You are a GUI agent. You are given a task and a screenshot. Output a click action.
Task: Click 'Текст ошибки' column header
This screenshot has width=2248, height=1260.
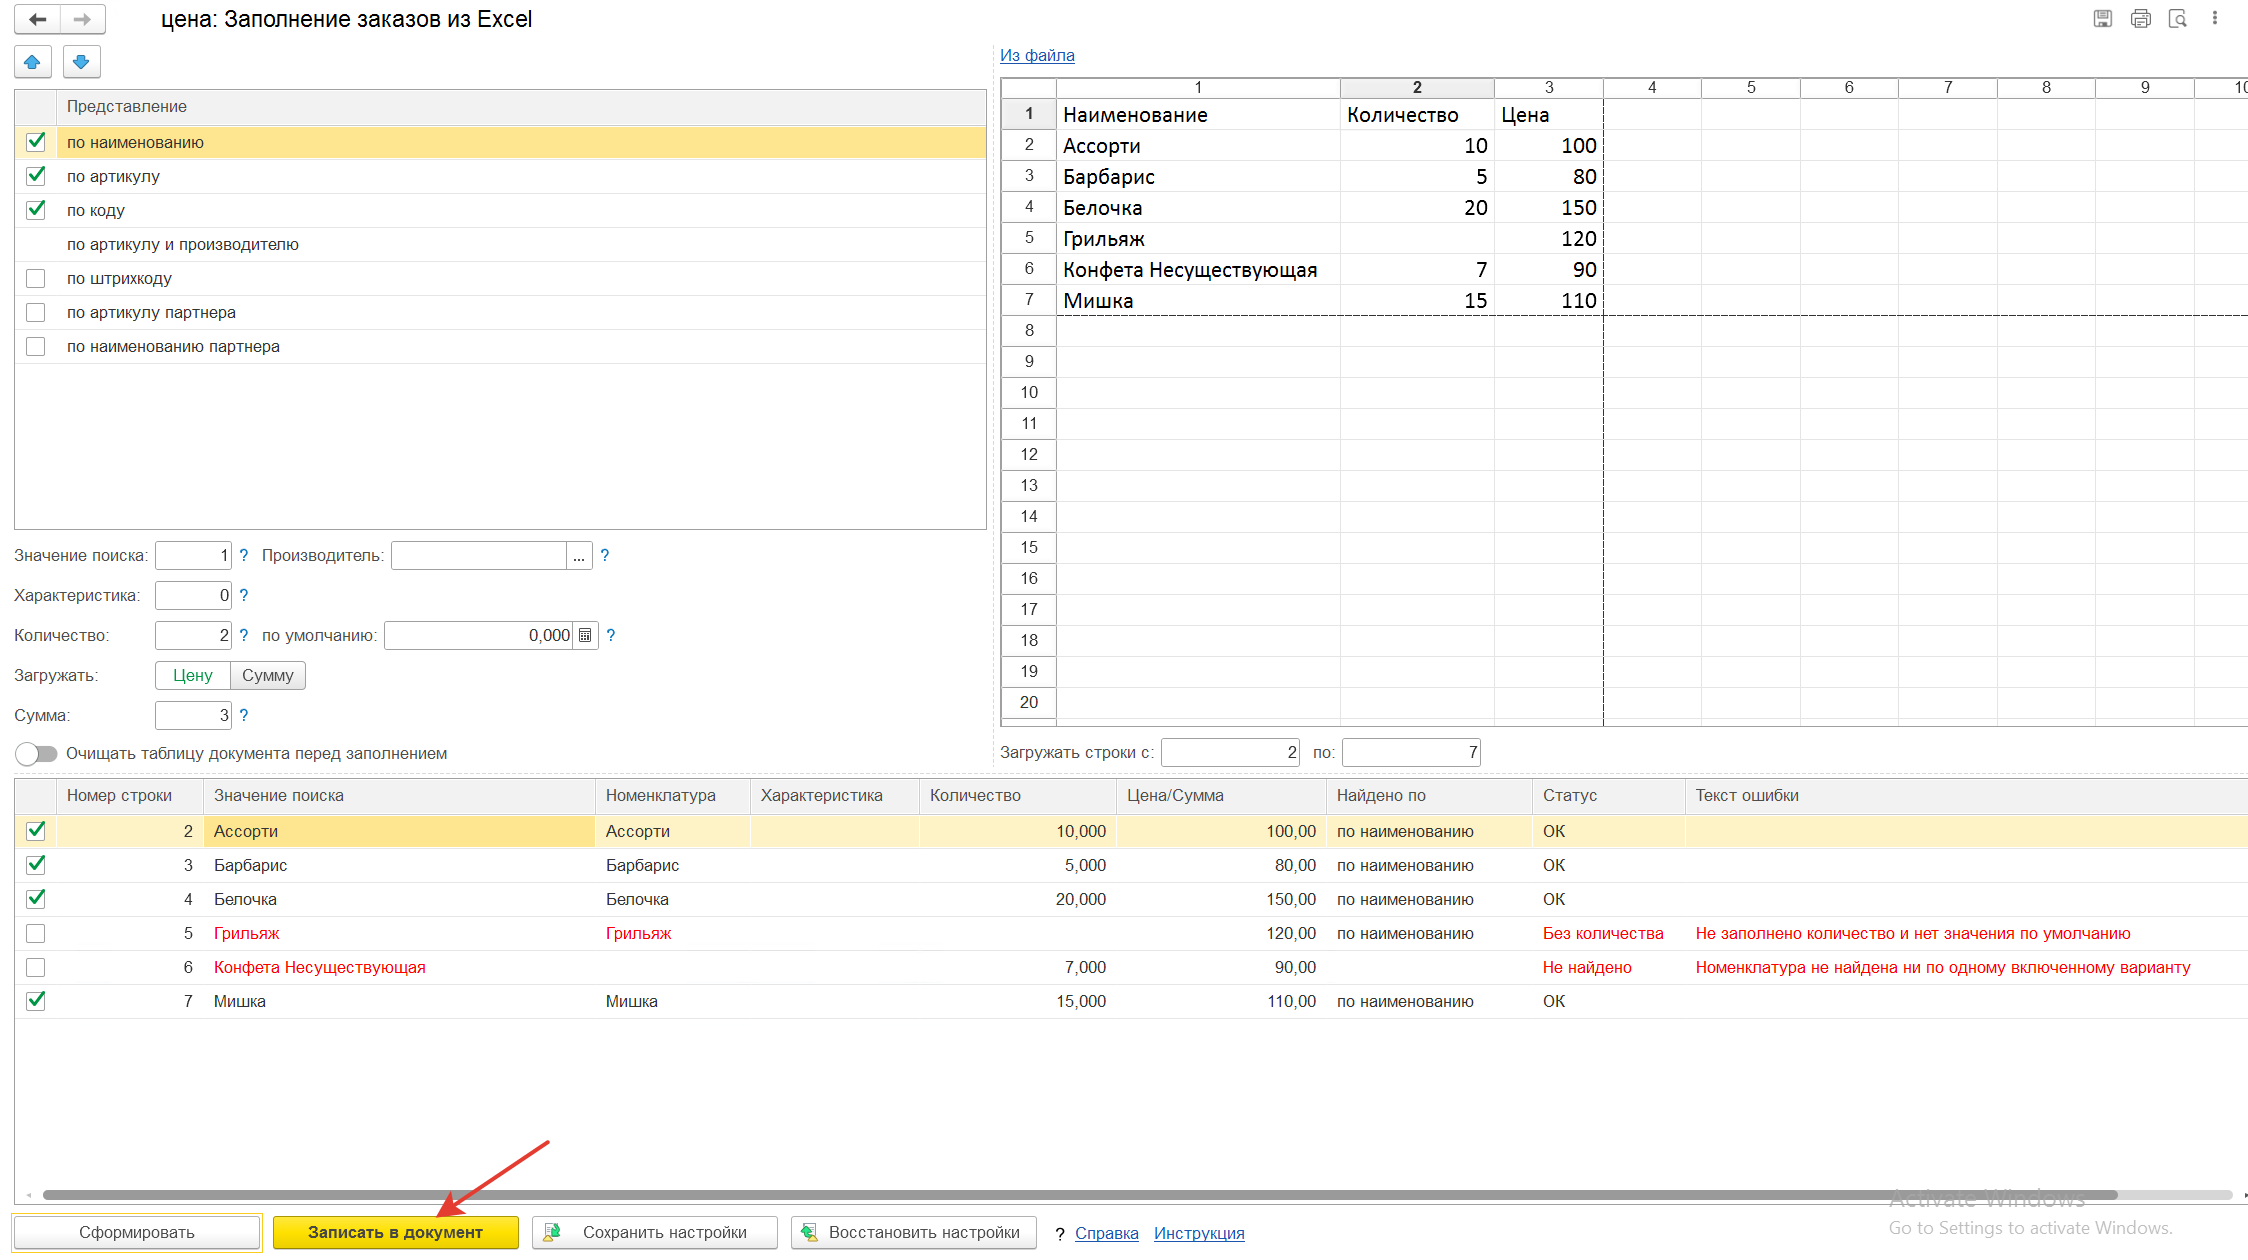[x=1966, y=795]
